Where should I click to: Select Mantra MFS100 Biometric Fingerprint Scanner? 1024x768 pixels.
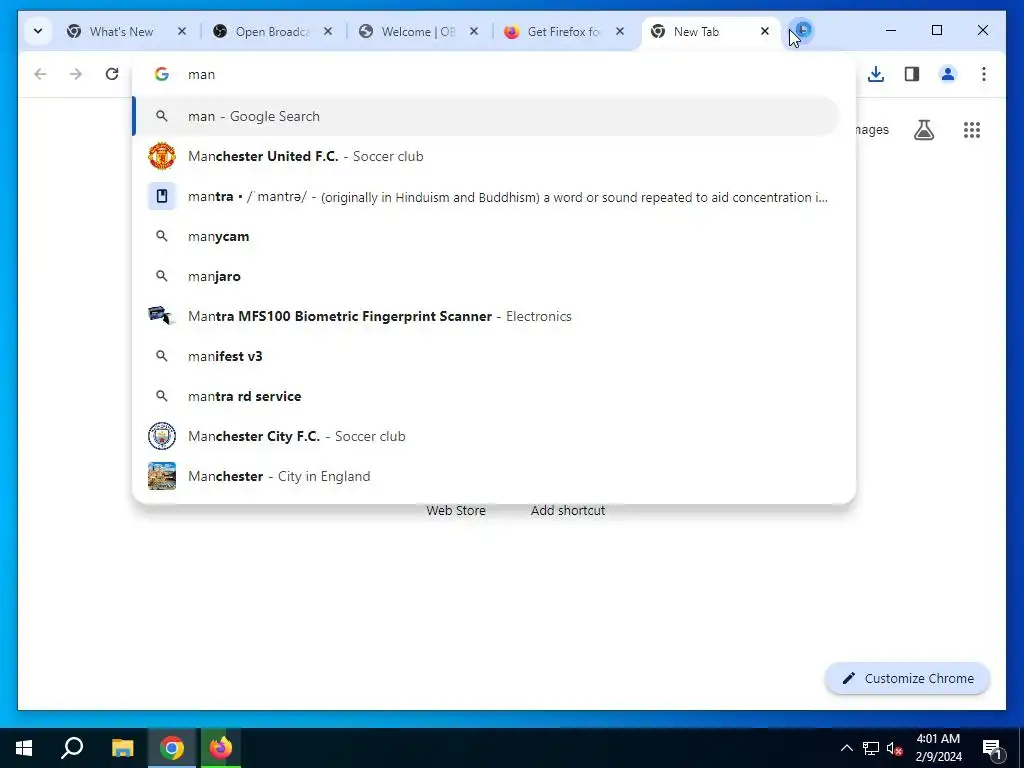487,316
